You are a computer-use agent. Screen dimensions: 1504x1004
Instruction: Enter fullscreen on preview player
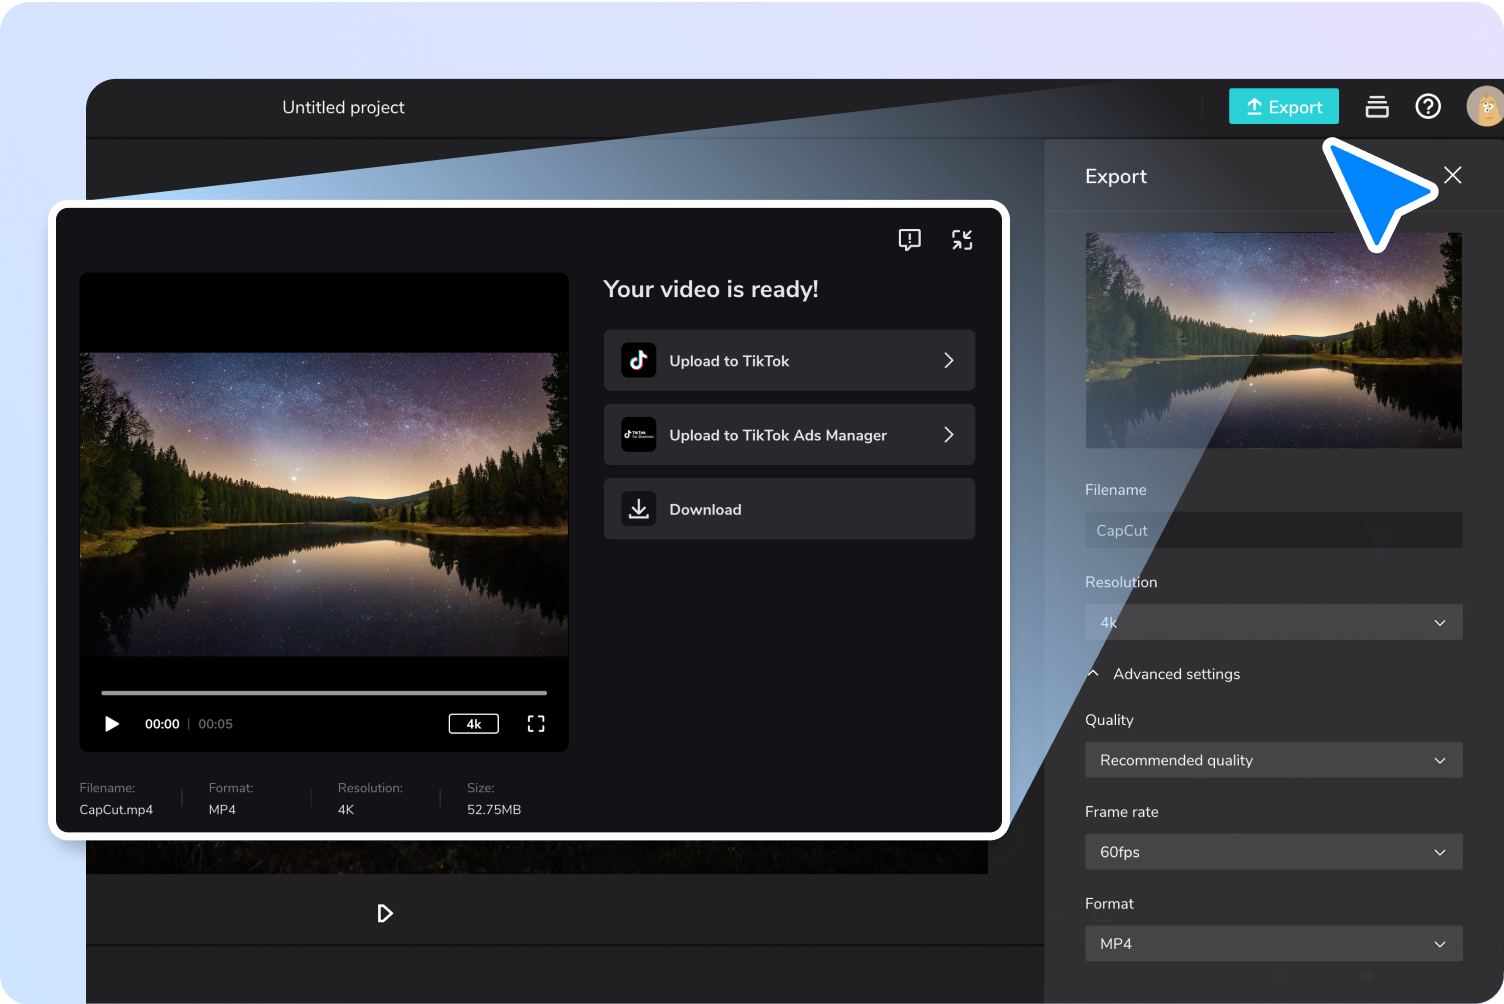[536, 724]
